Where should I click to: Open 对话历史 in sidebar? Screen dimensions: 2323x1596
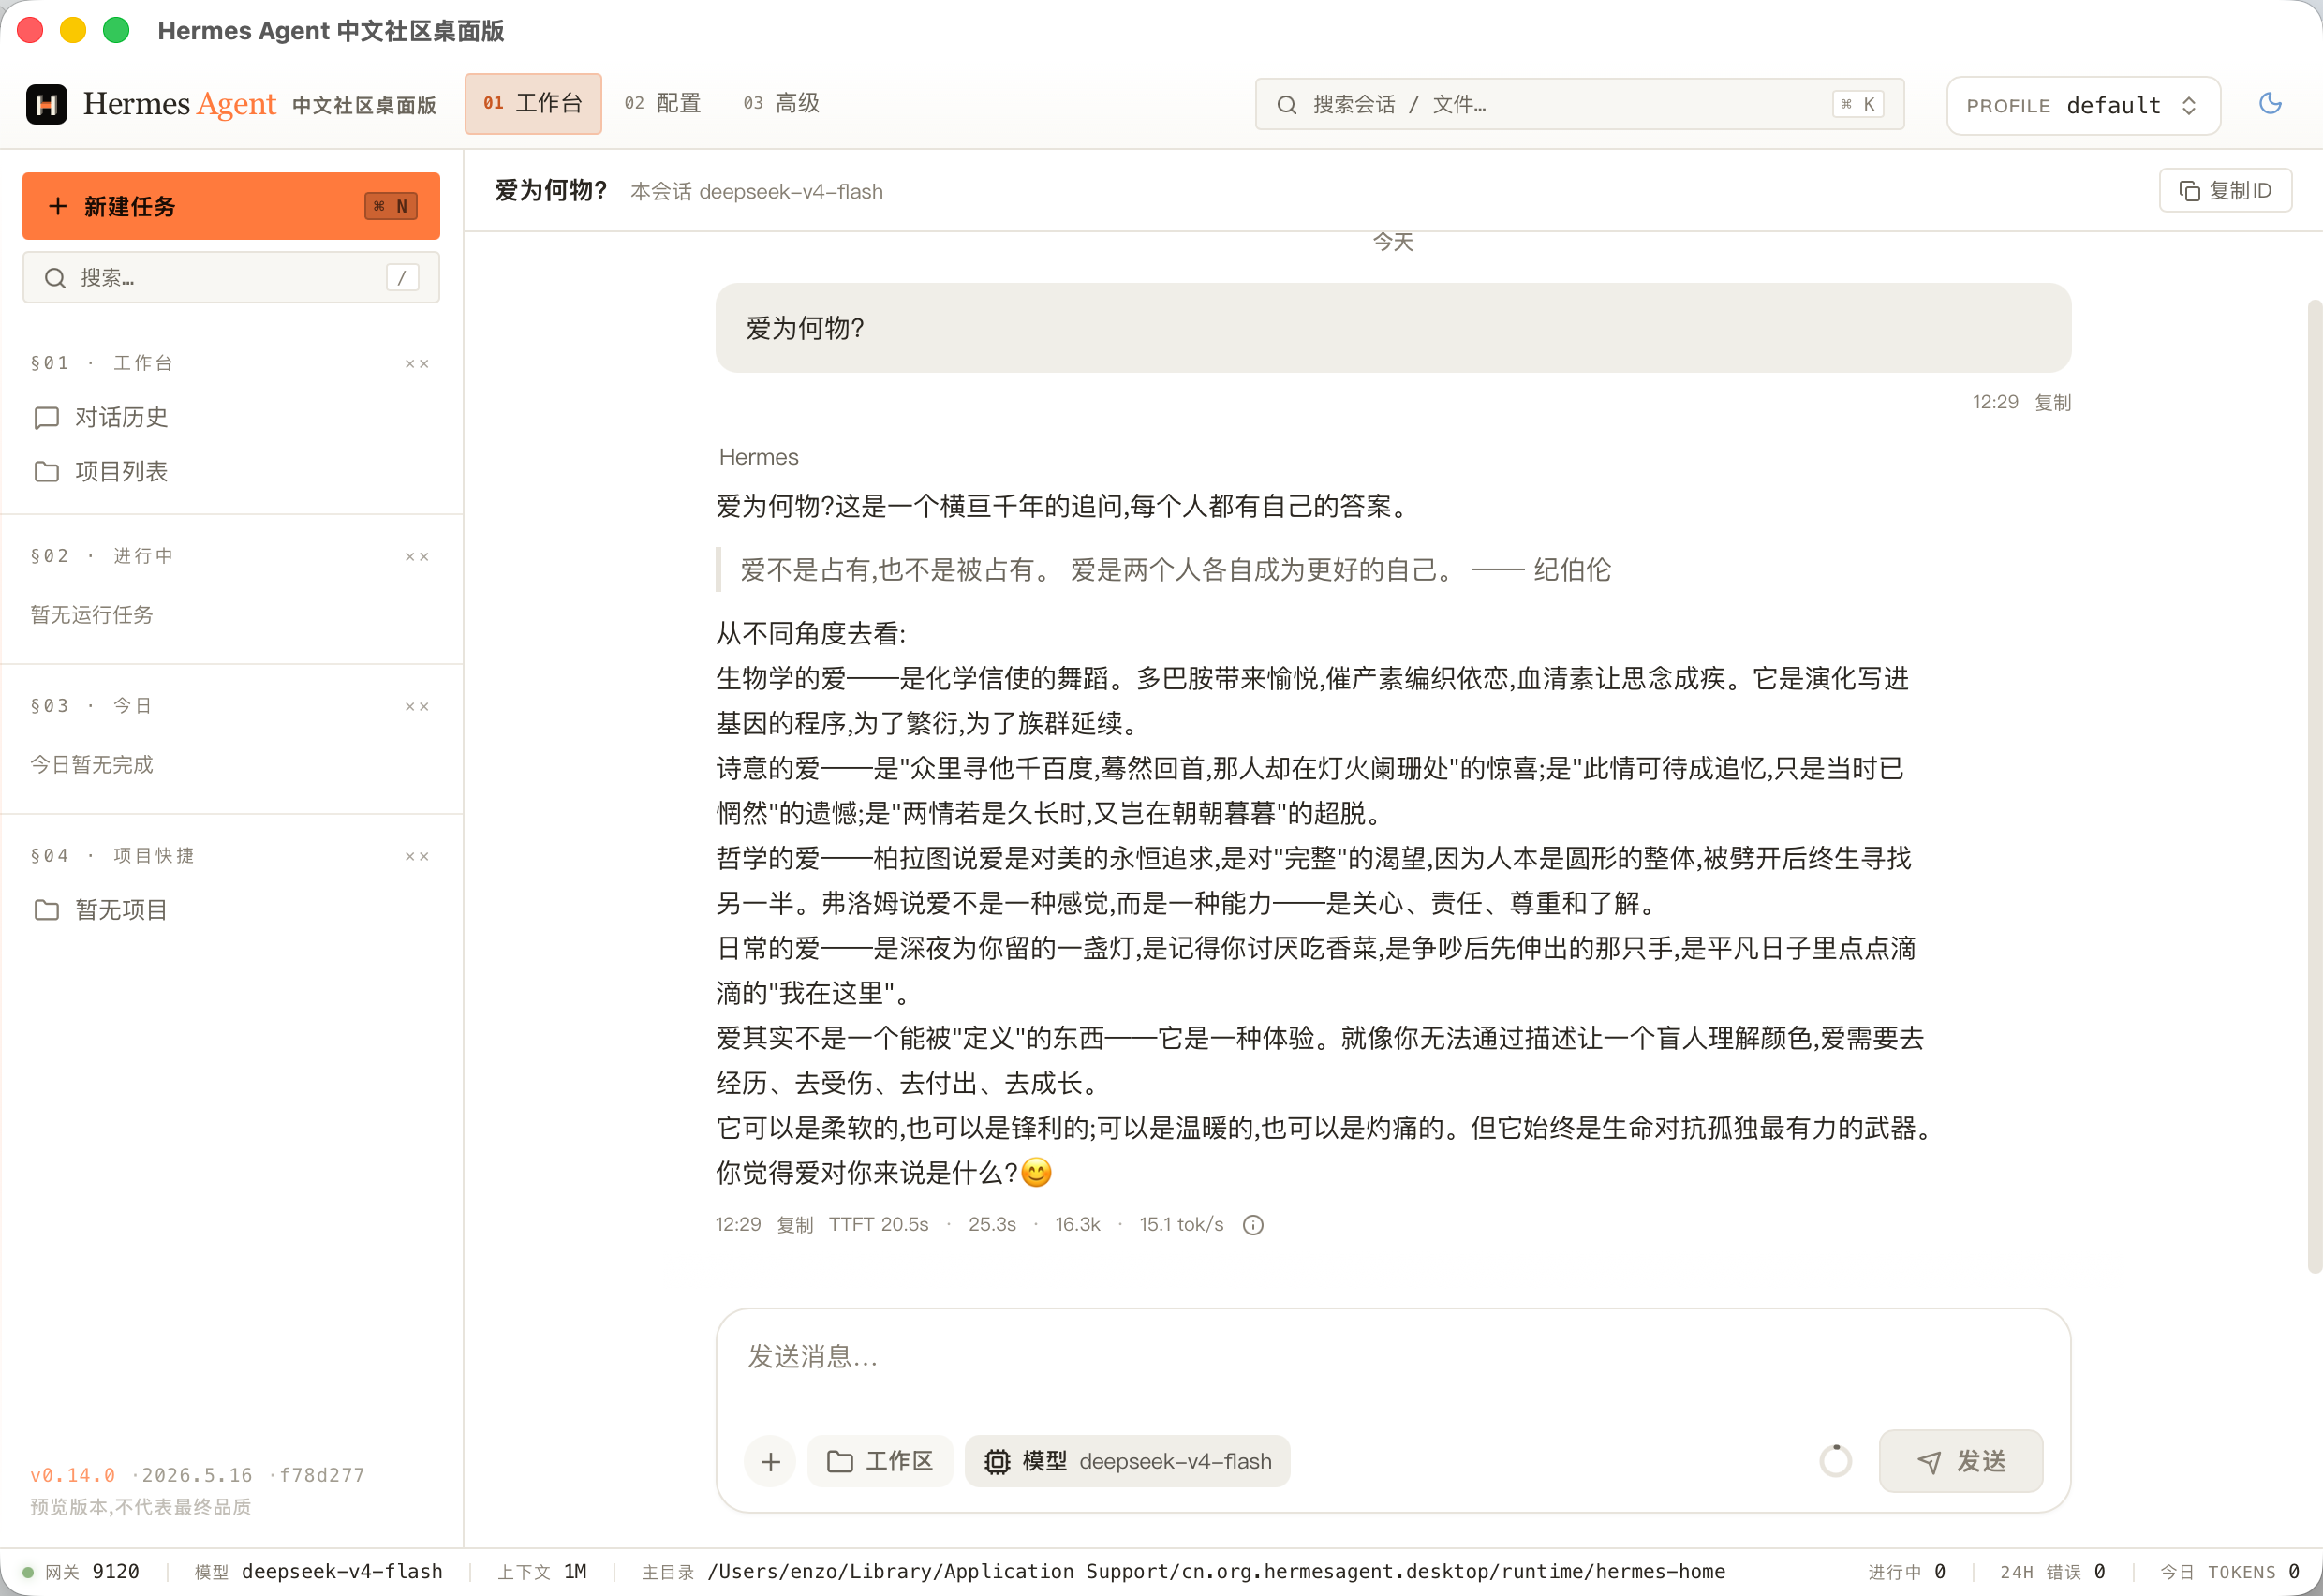click(101, 417)
